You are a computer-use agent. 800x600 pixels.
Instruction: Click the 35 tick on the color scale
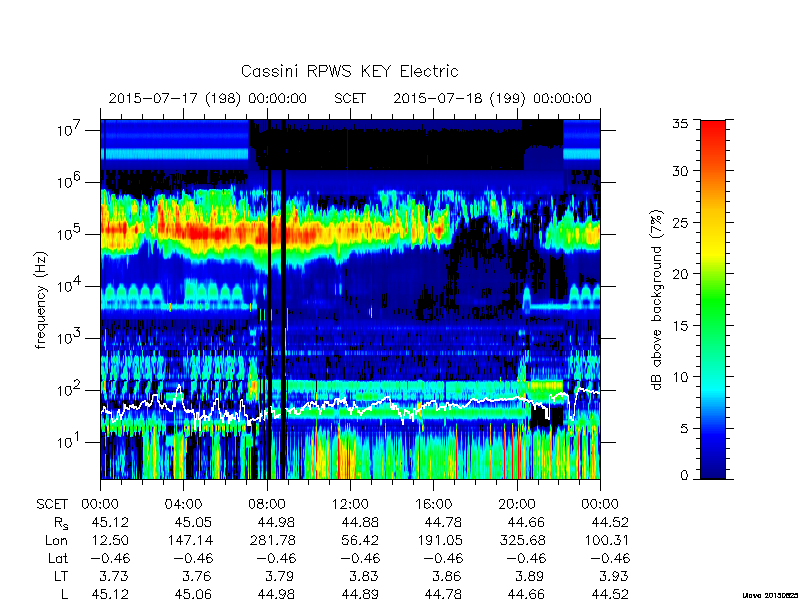coord(680,124)
